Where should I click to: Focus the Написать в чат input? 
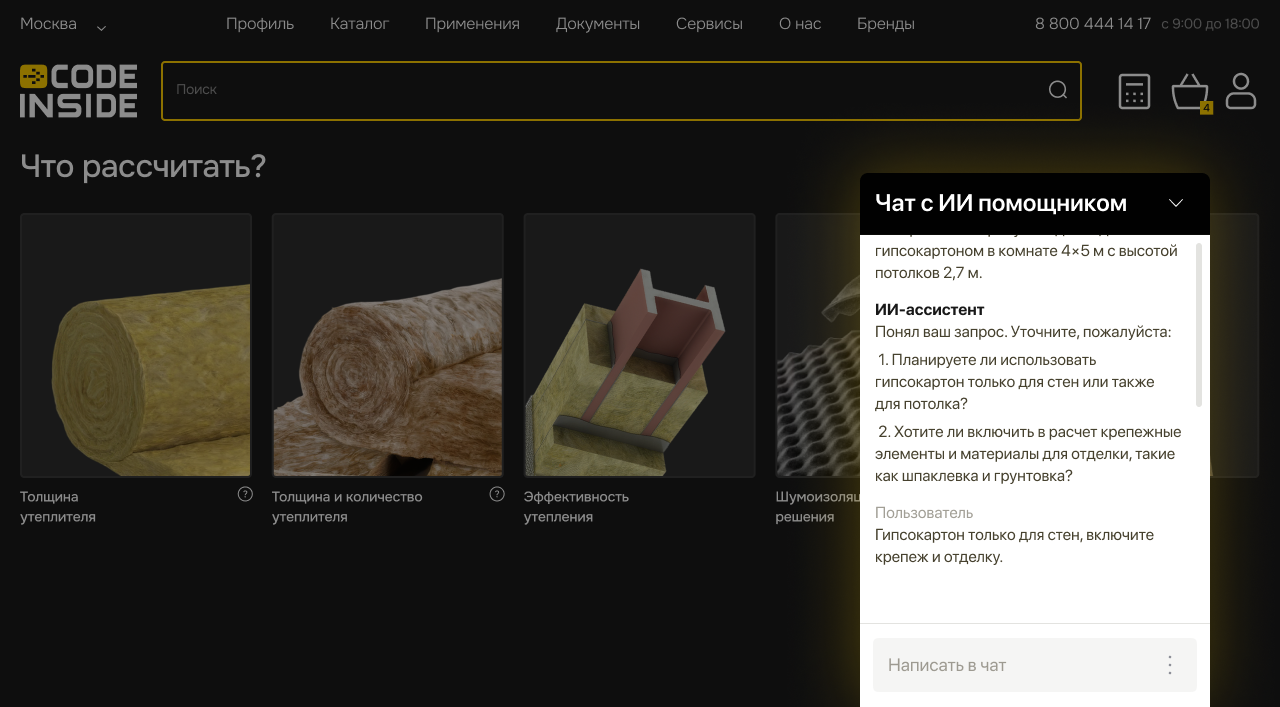point(1035,665)
